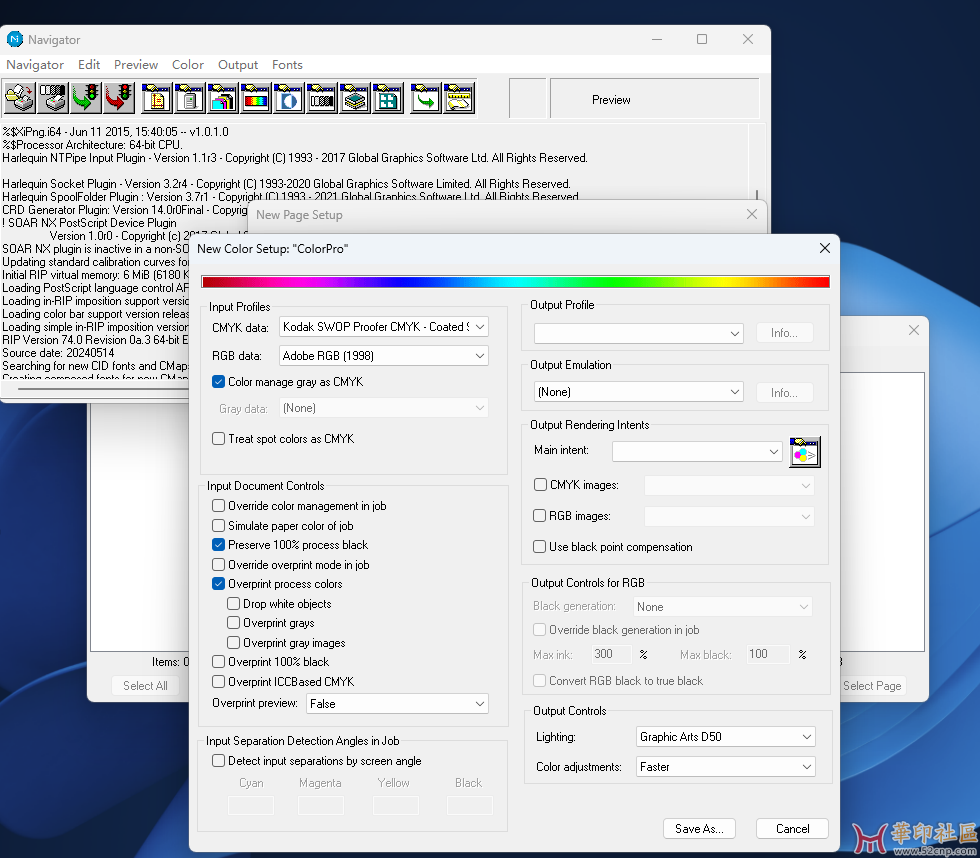The height and width of the screenshot is (858, 980).
Task: Check Use black point compensation
Action: [539, 547]
